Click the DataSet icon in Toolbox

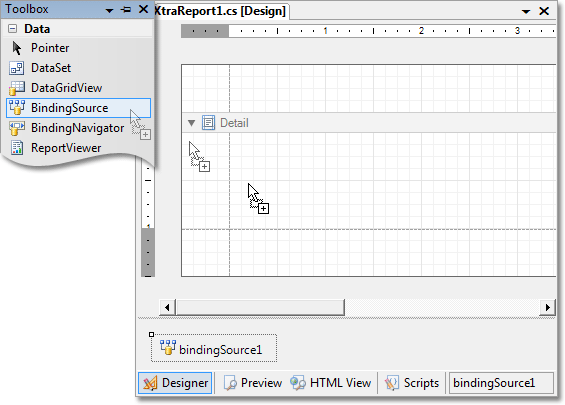[17, 68]
